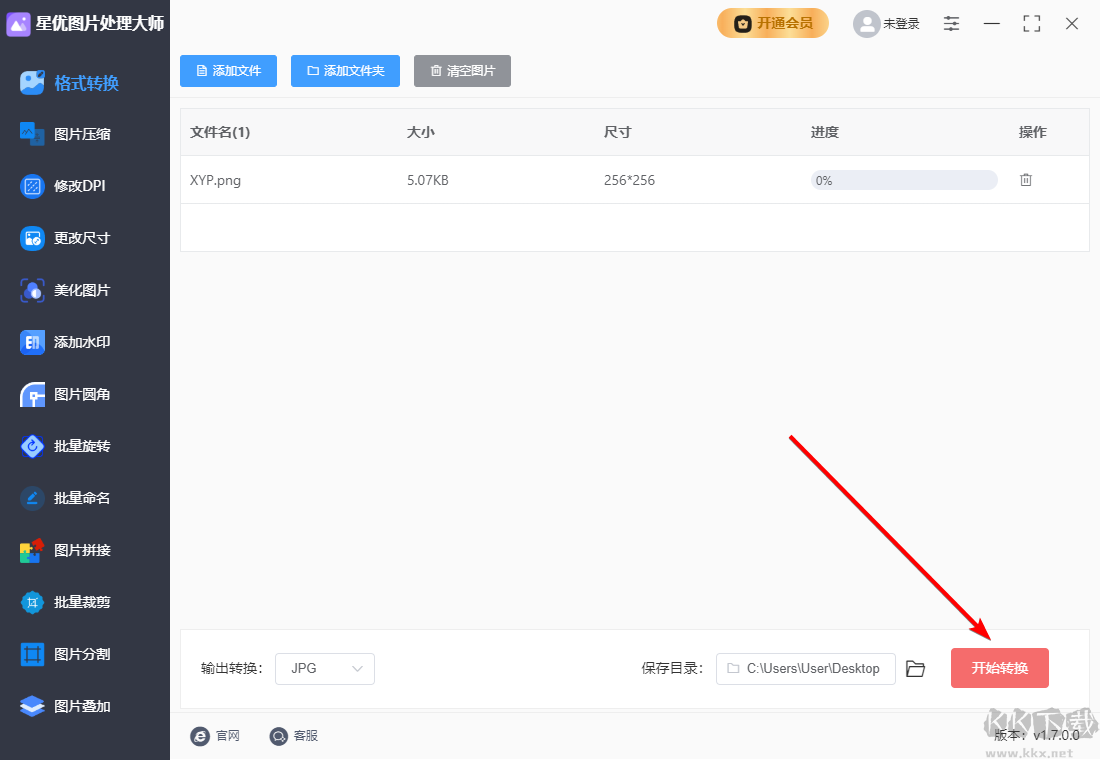Viewport: 1100px width, 760px height.
Task: Open the settings filter icon near top right
Action: [x=951, y=23]
